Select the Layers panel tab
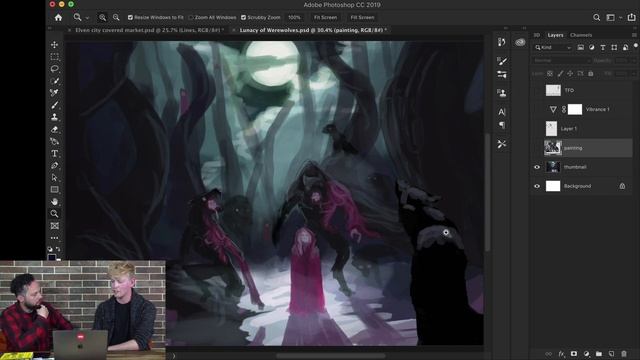The image size is (640, 360). tap(555, 35)
